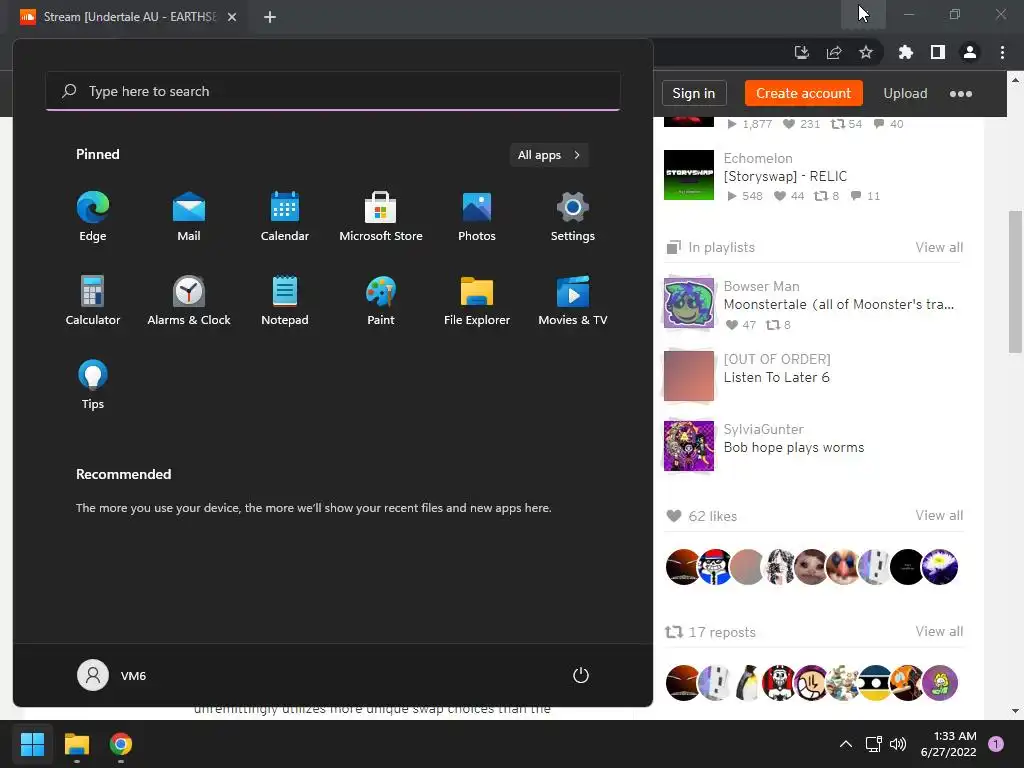Viewport: 1024px width, 768px height.
Task: Click the power button in Start menu
Action: click(581, 675)
